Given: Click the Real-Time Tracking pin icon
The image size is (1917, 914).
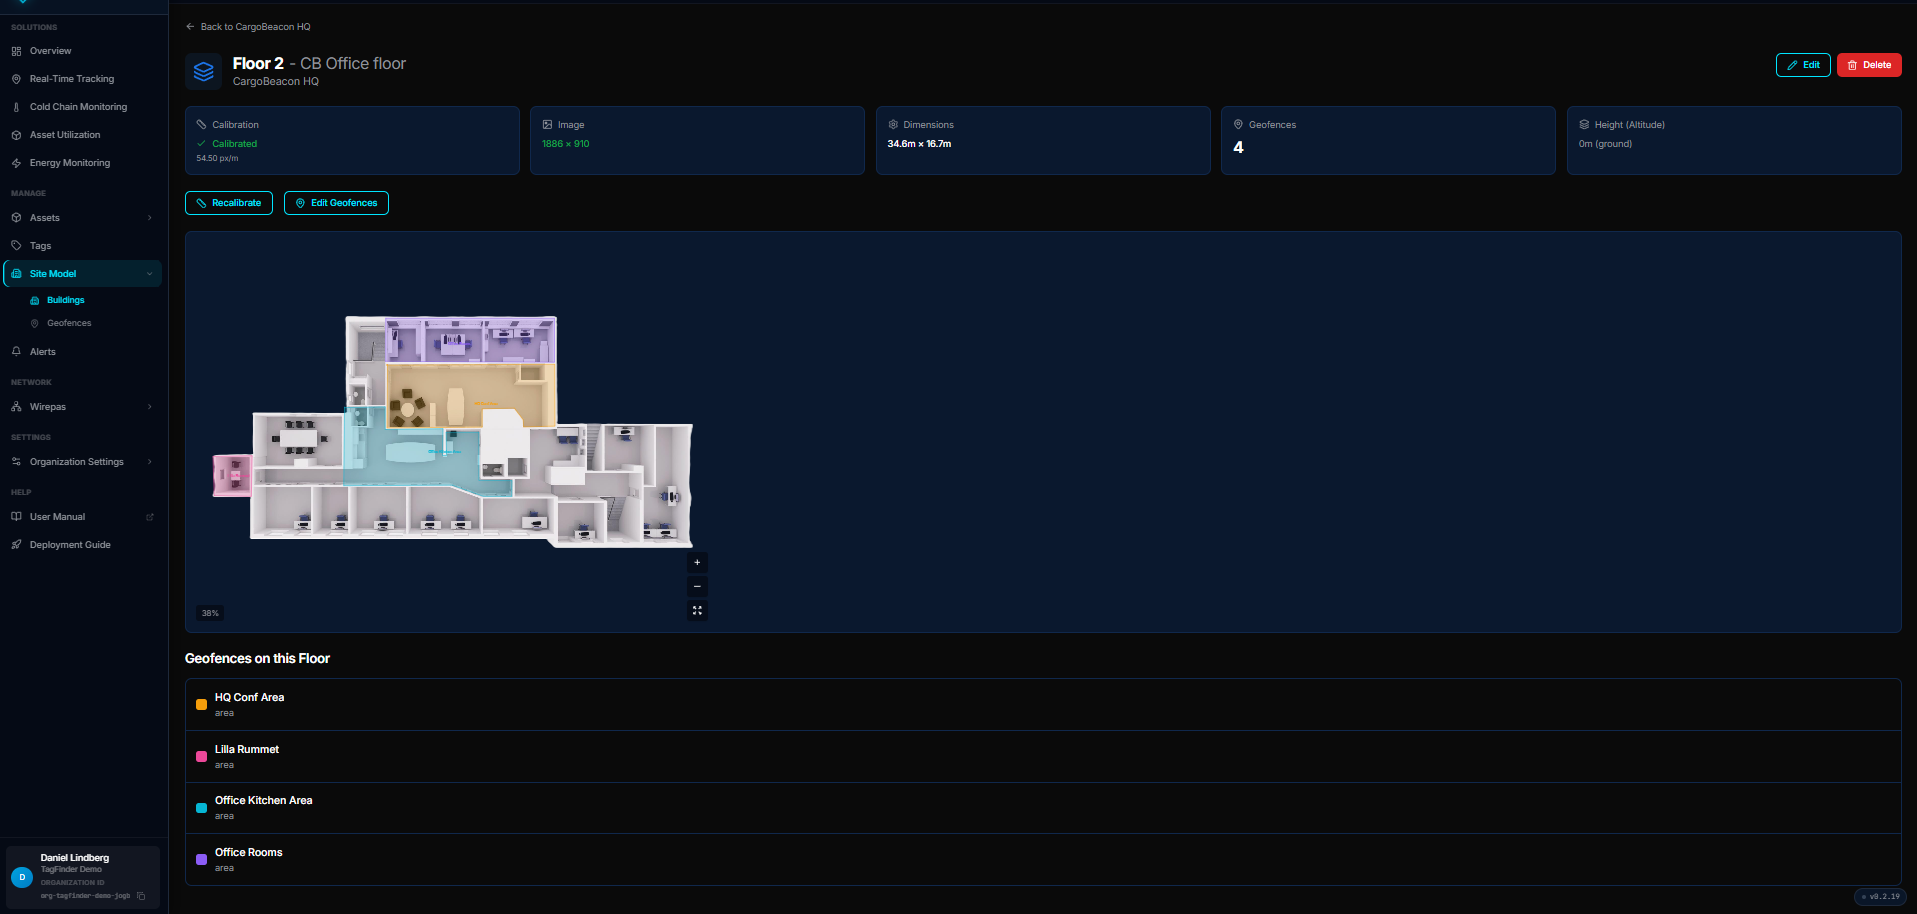Looking at the screenshot, I should pyautogui.click(x=16, y=79).
